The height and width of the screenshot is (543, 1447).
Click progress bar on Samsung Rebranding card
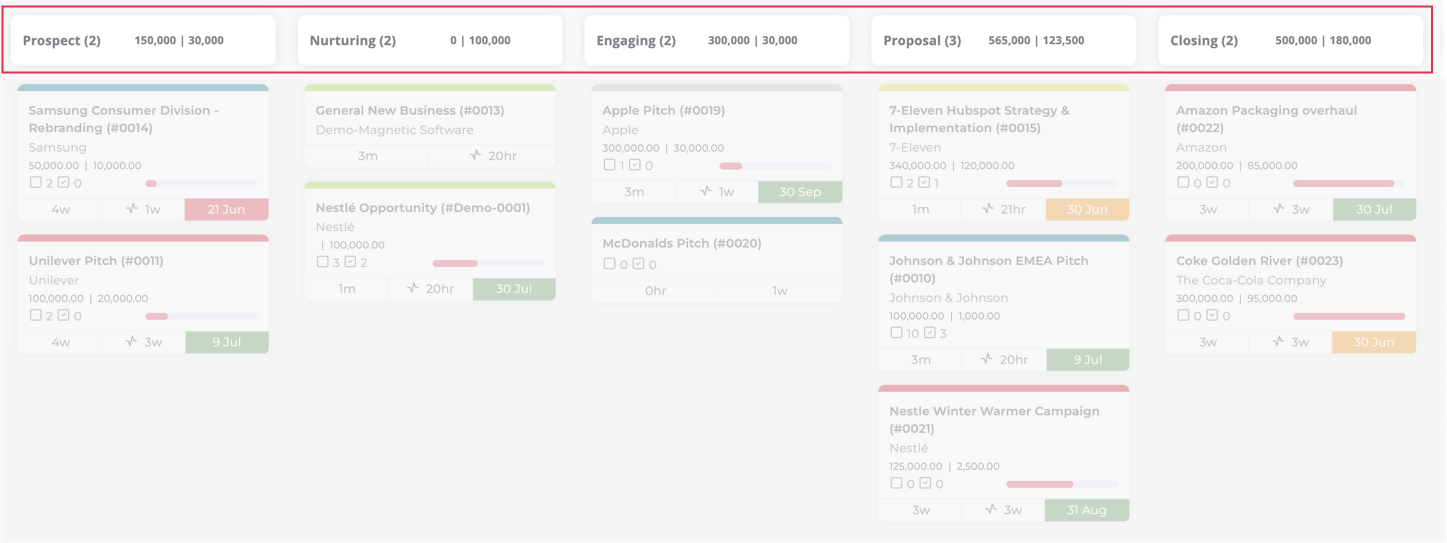201,183
